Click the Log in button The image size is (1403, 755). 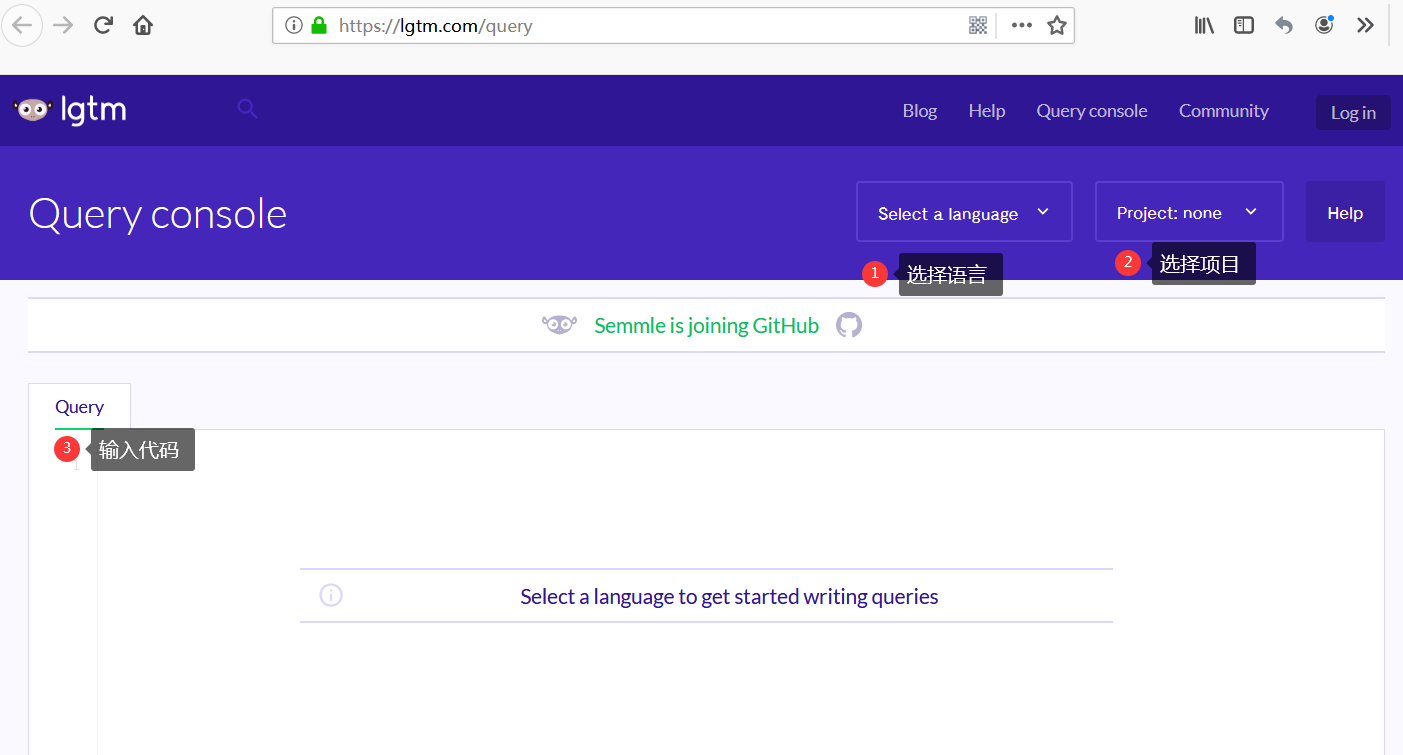click(x=1353, y=113)
